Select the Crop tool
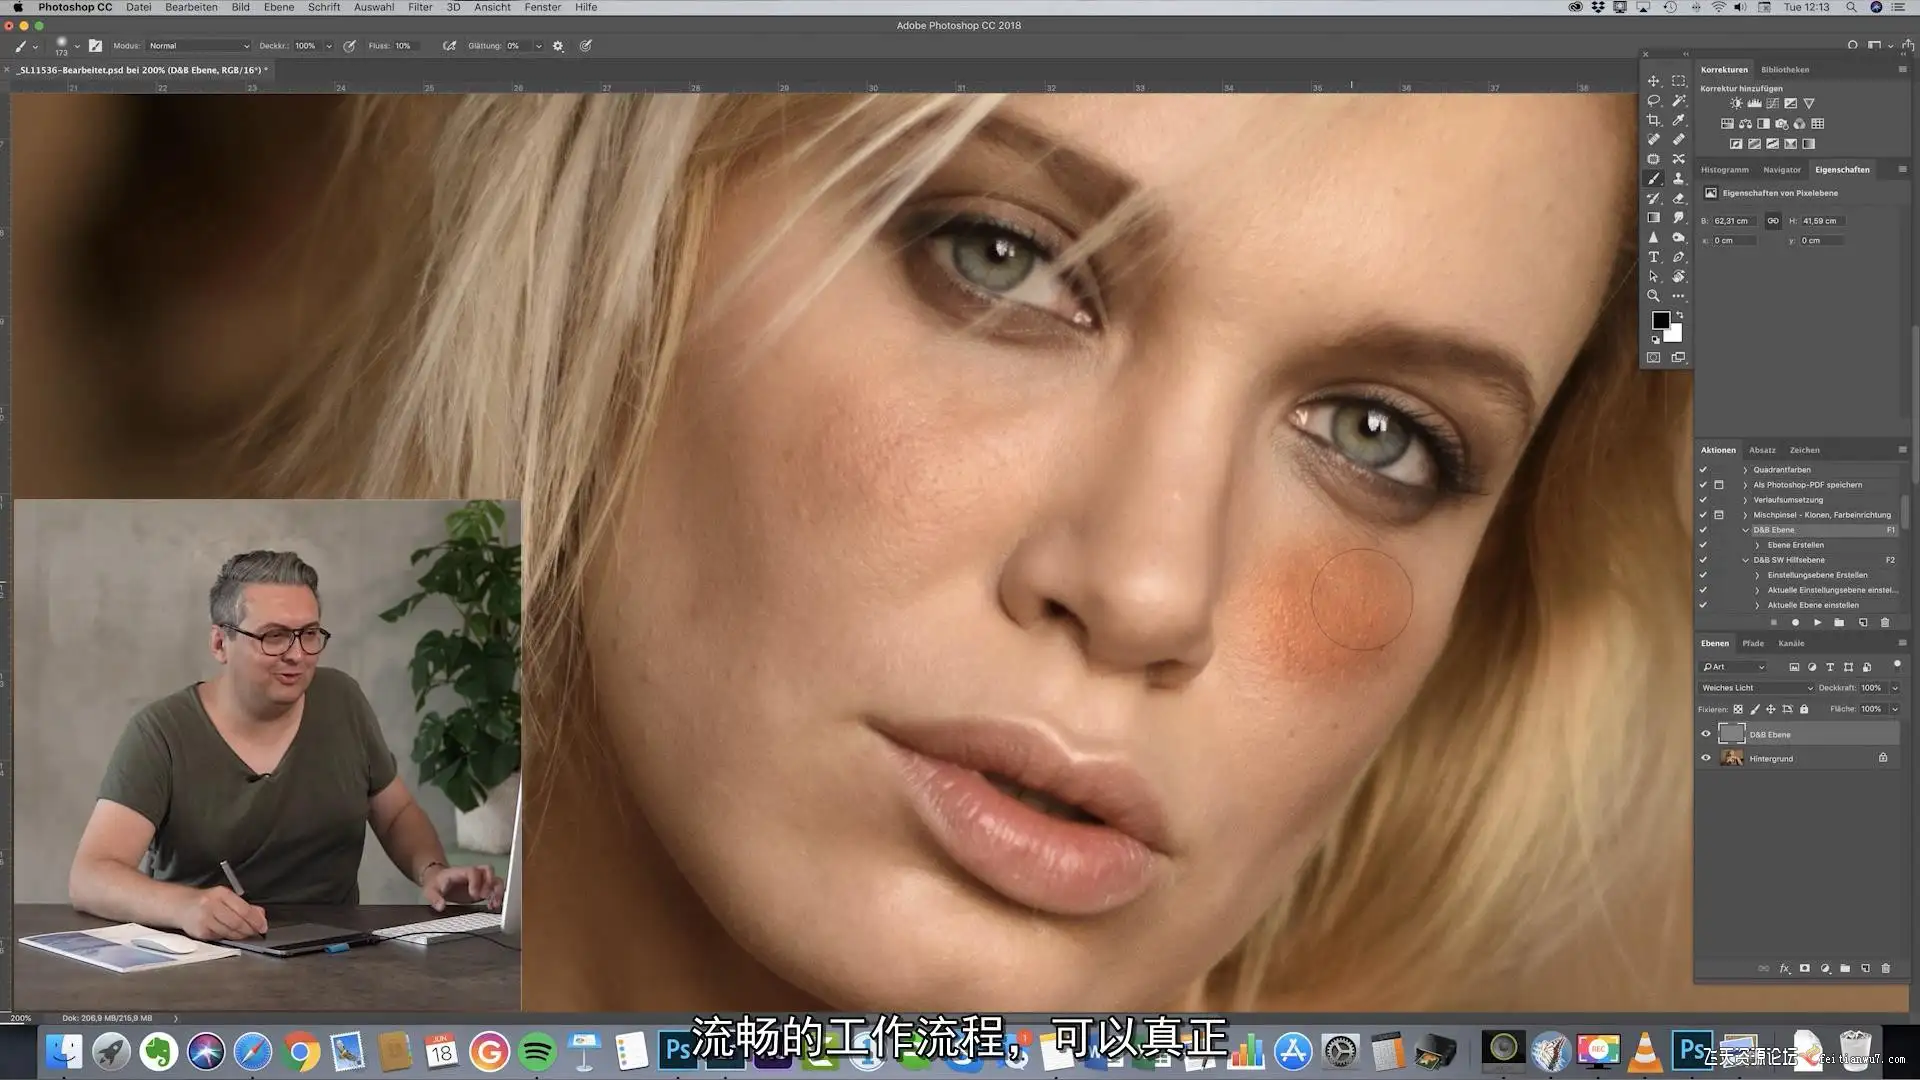1920x1080 pixels. click(1653, 120)
